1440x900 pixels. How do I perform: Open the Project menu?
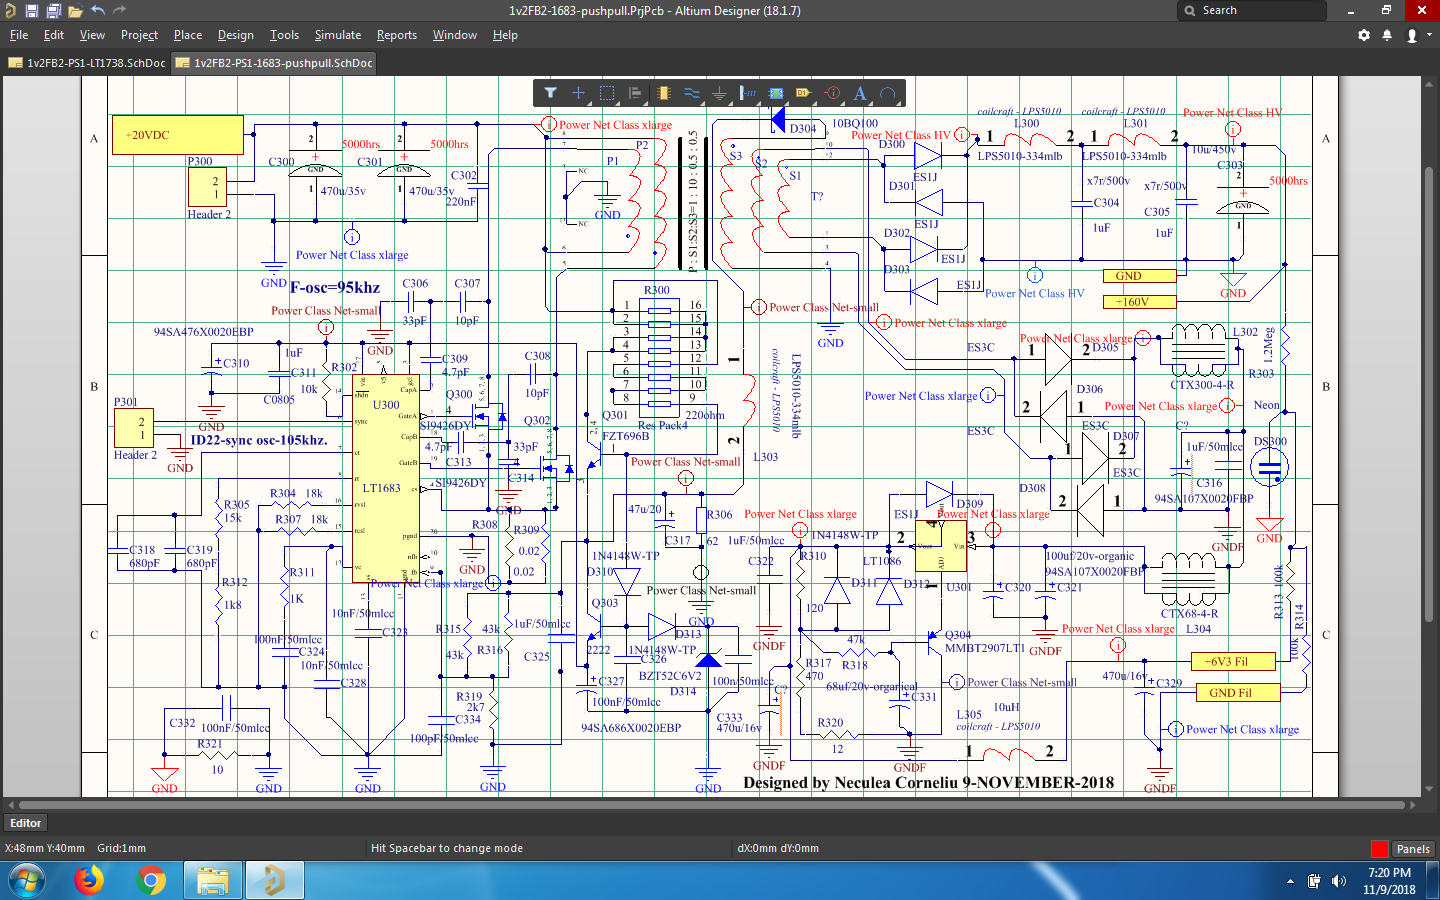point(139,35)
